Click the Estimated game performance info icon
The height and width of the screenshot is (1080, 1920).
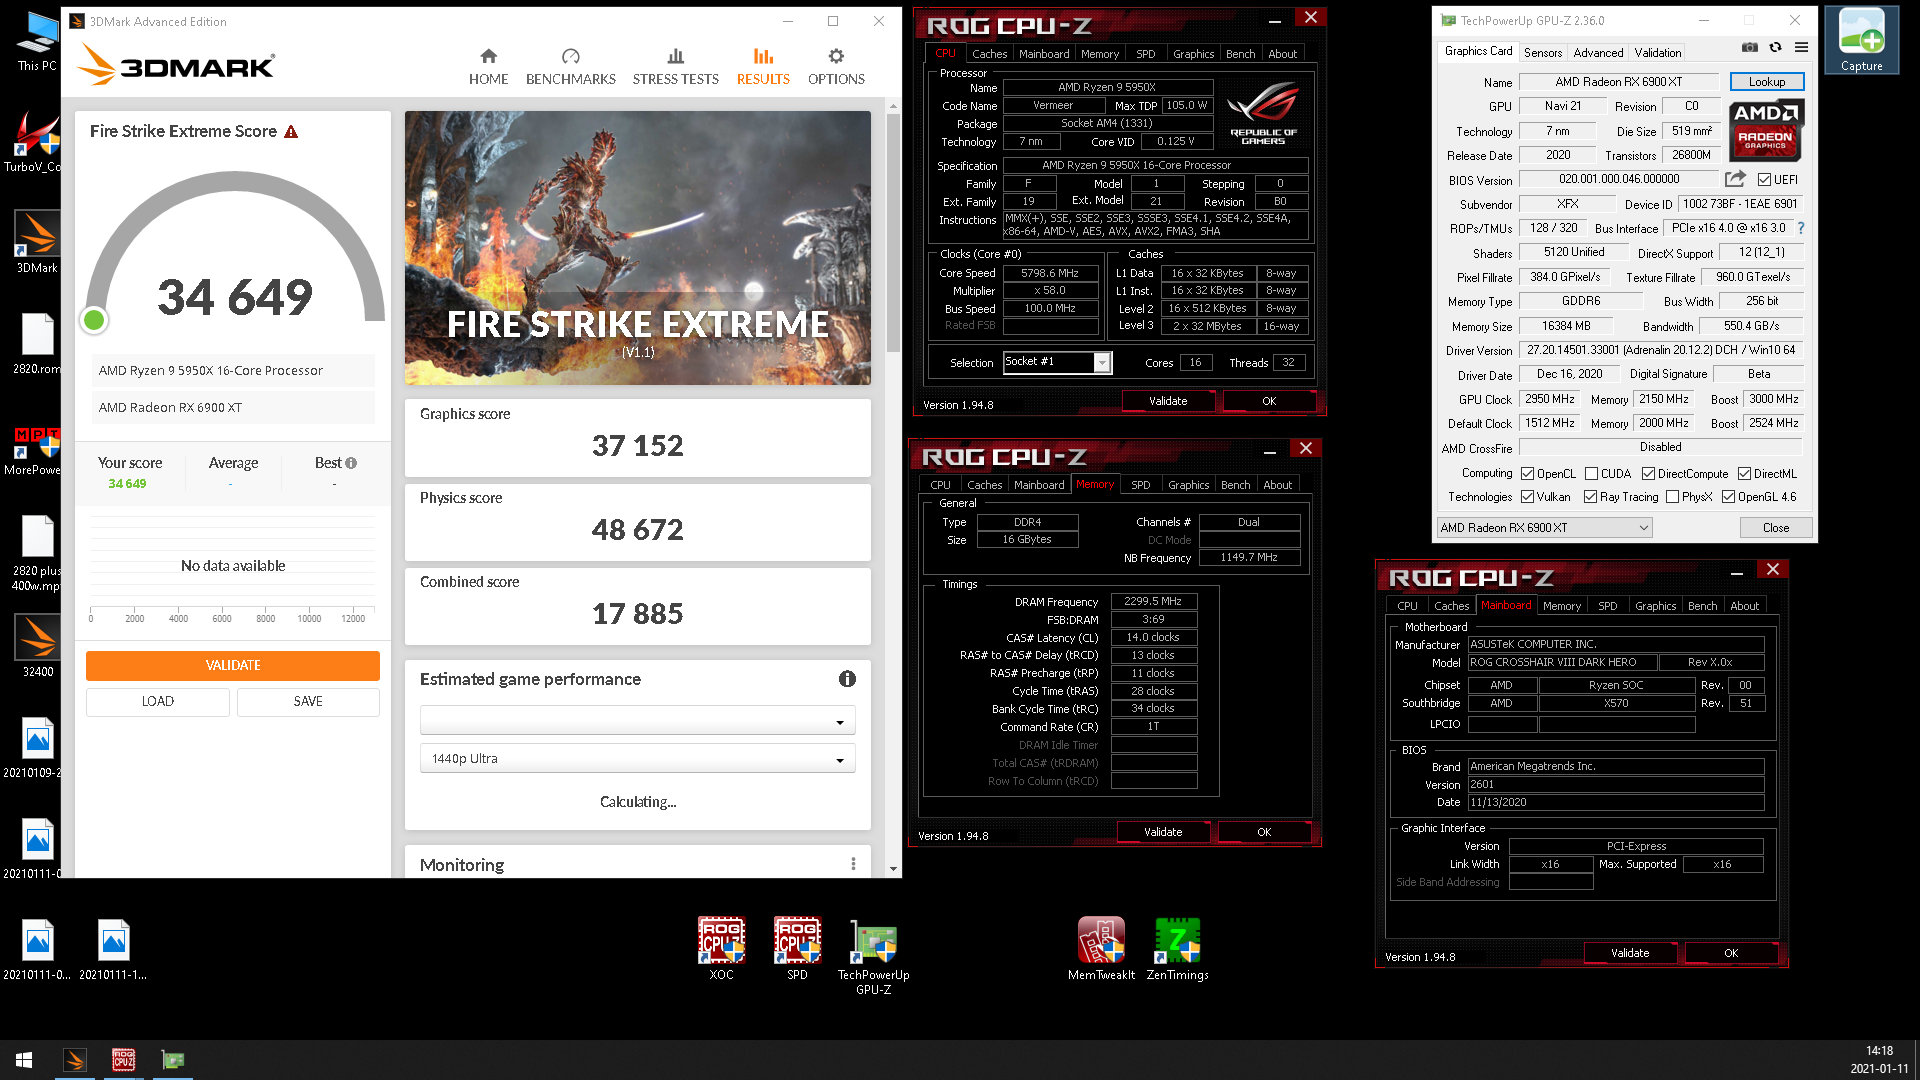(x=847, y=679)
